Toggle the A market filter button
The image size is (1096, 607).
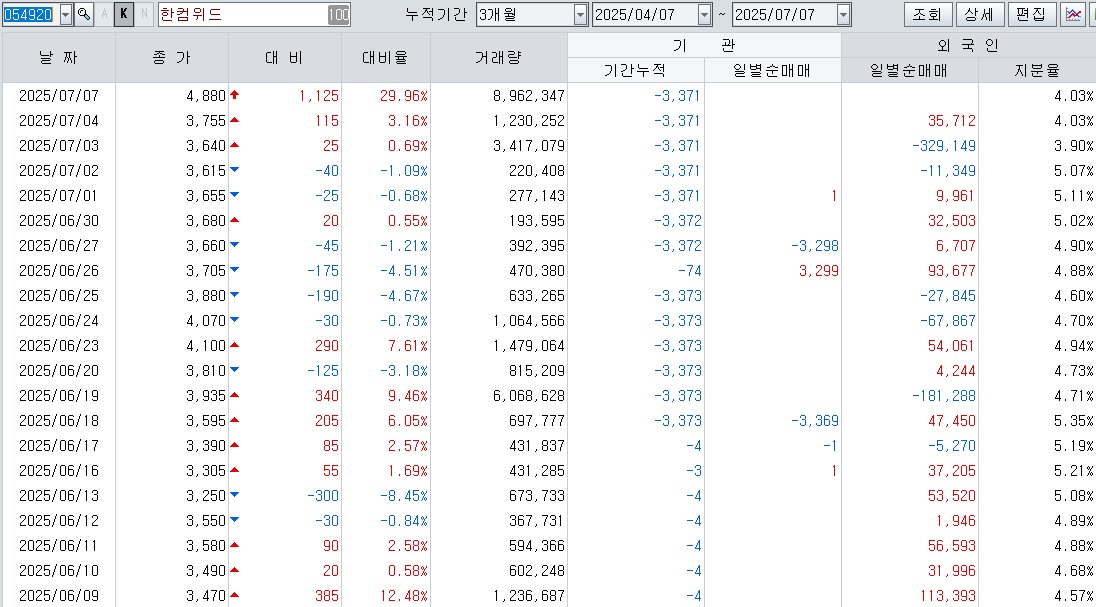pos(104,14)
